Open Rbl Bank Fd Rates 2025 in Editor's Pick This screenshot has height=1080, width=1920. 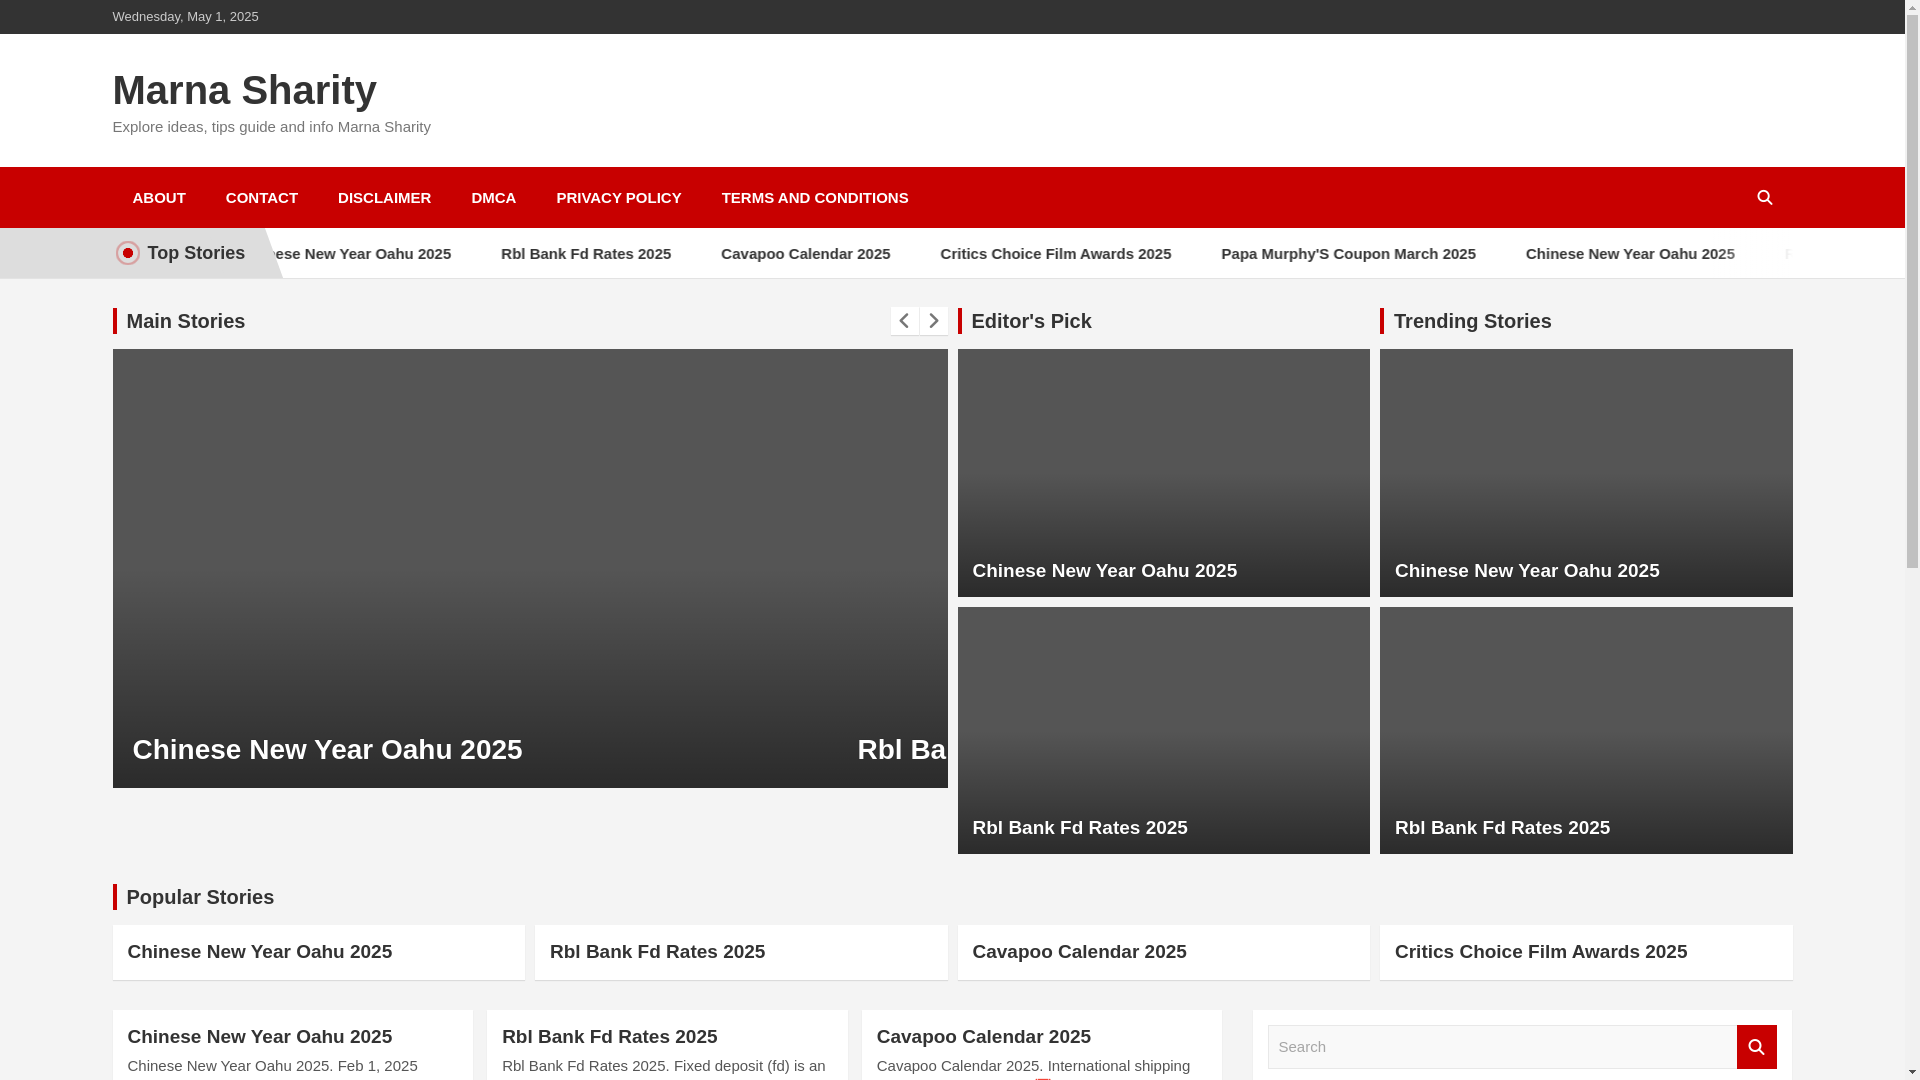click(x=1079, y=828)
